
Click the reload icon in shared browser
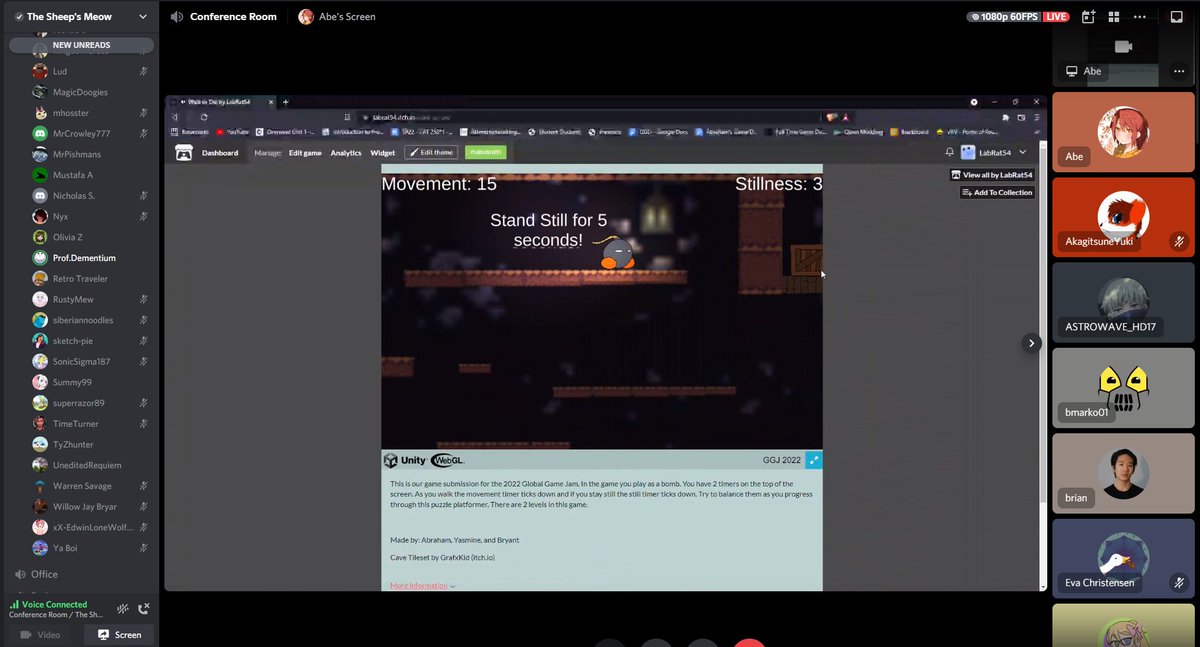point(204,117)
